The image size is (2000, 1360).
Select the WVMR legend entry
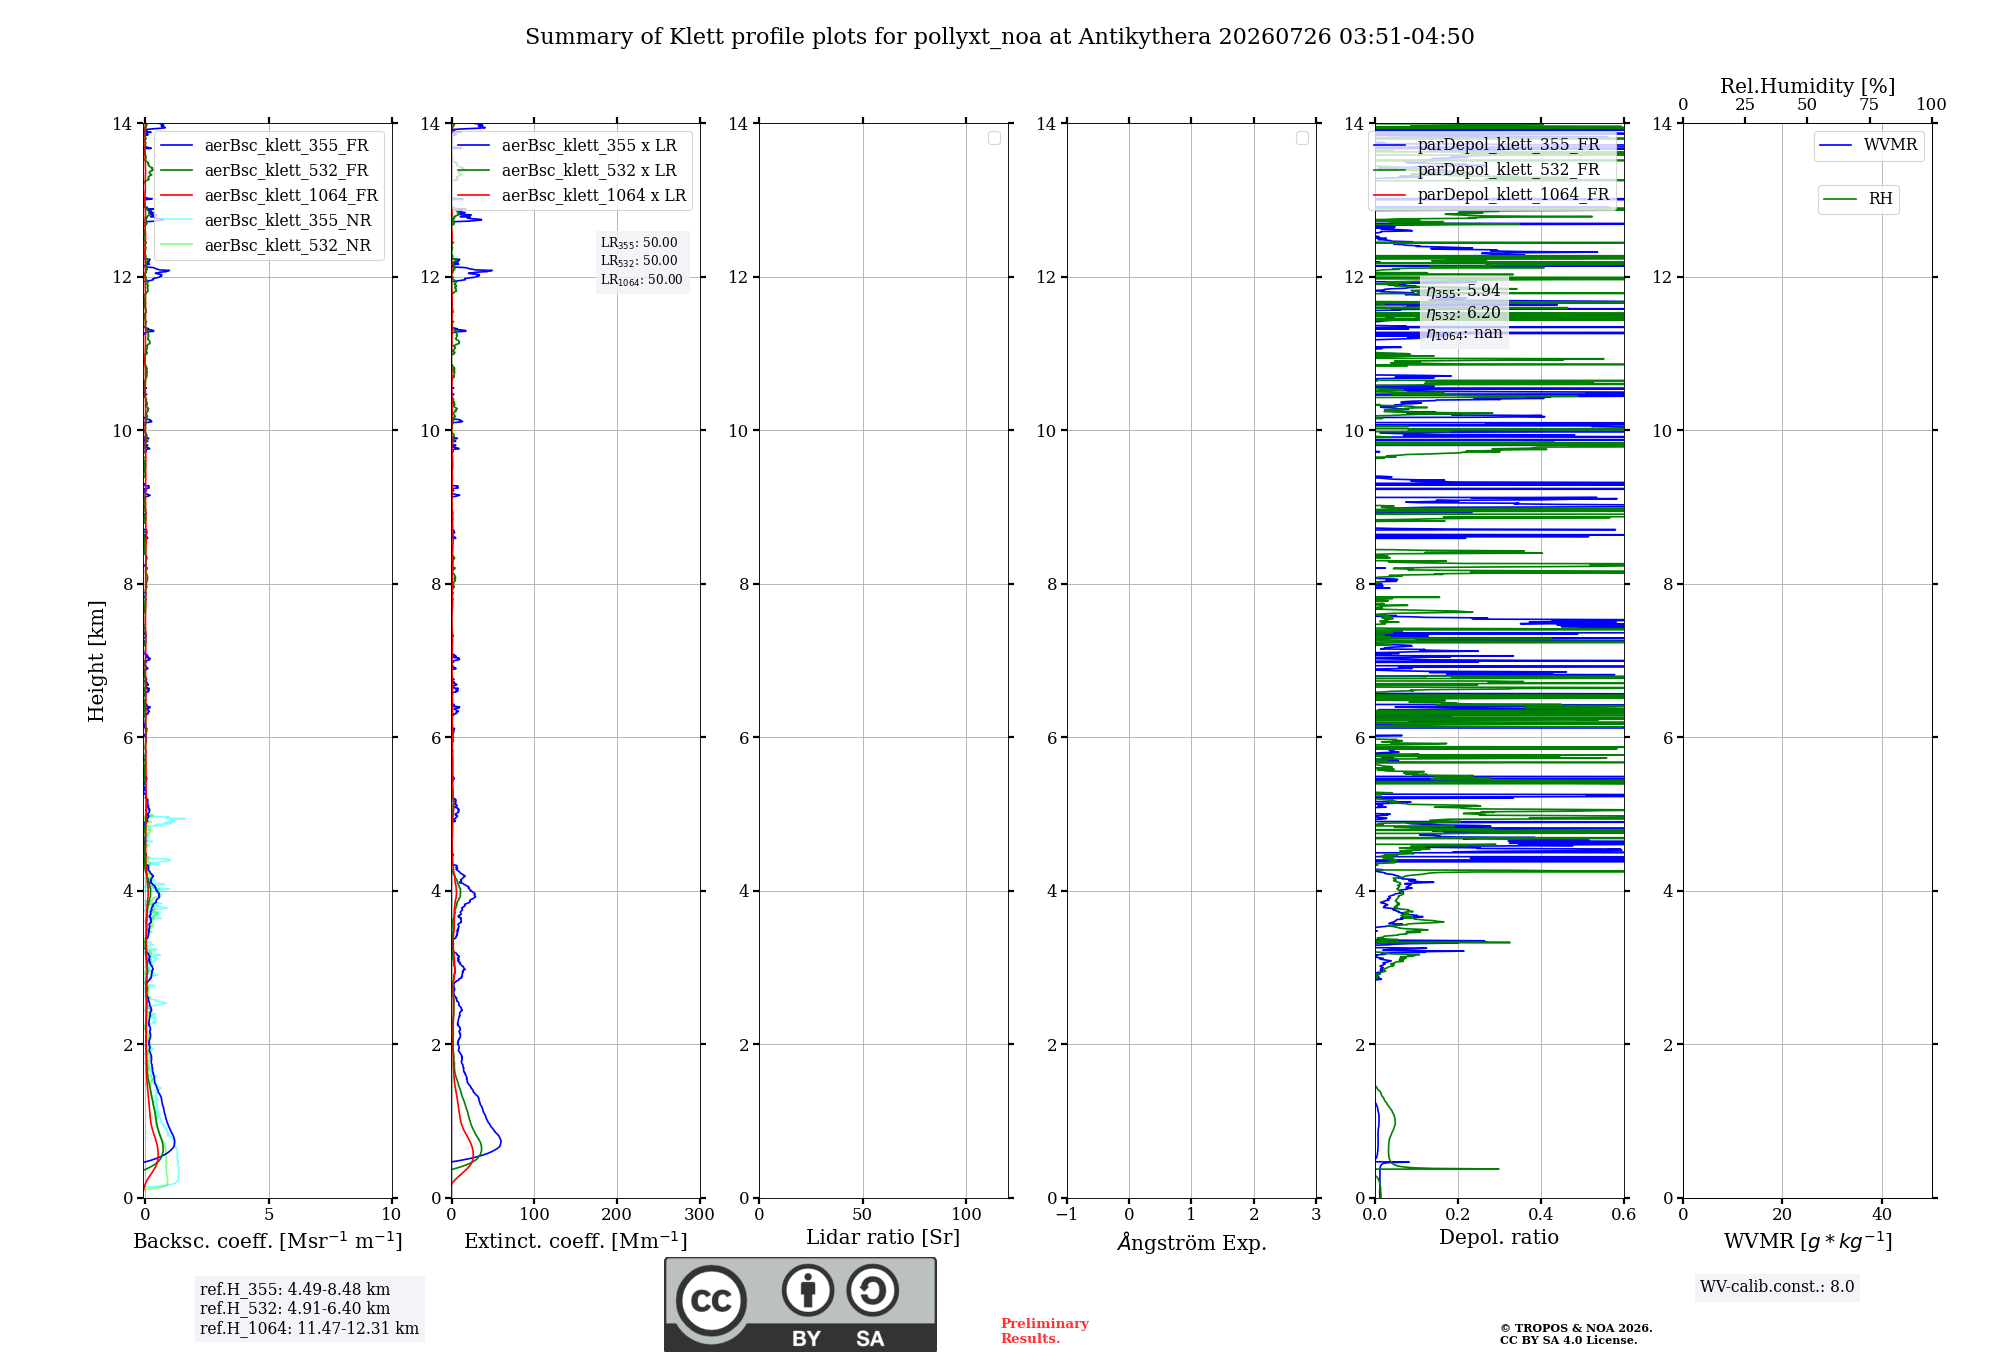[1868, 145]
